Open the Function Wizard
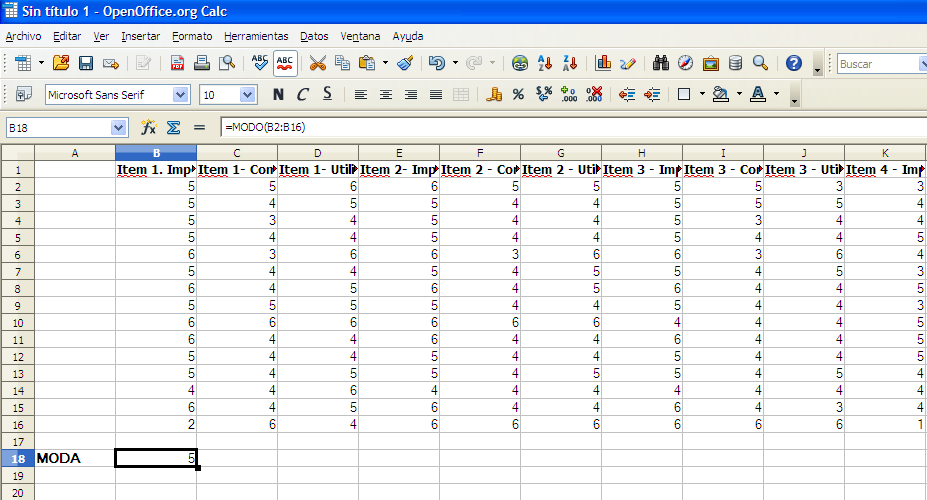927x500 pixels. pos(149,128)
